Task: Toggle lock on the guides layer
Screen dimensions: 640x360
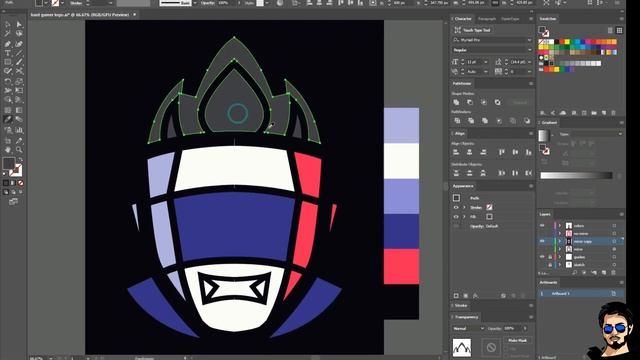Action: (550, 257)
